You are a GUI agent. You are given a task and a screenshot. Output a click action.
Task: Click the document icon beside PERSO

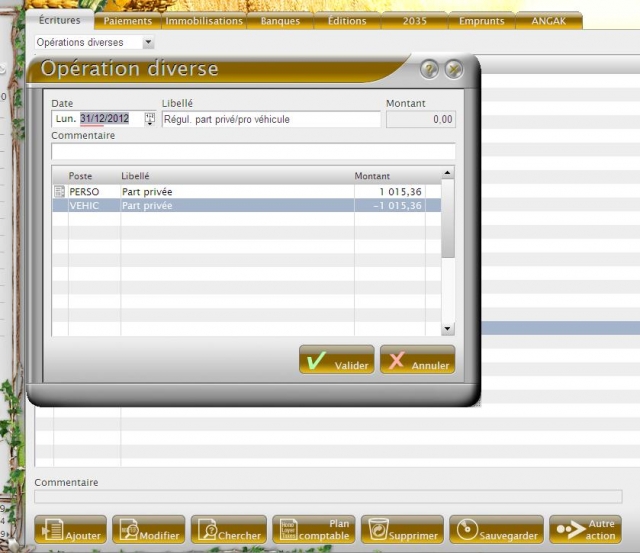[59, 191]
